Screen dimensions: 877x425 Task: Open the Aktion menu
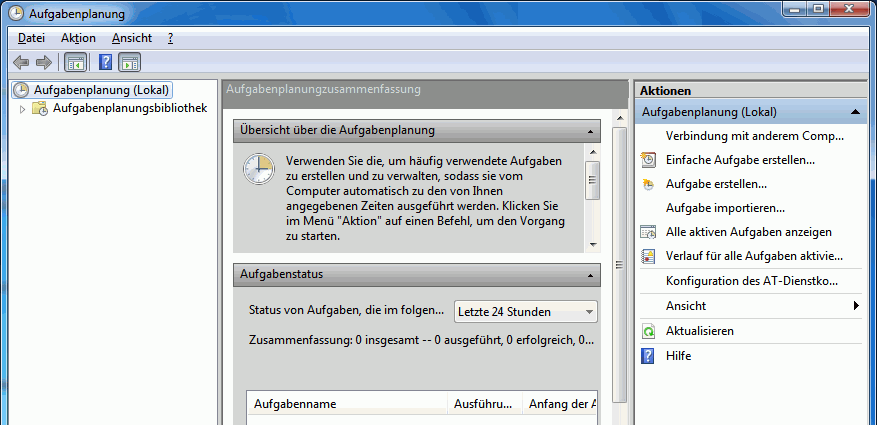pos(78,38)
